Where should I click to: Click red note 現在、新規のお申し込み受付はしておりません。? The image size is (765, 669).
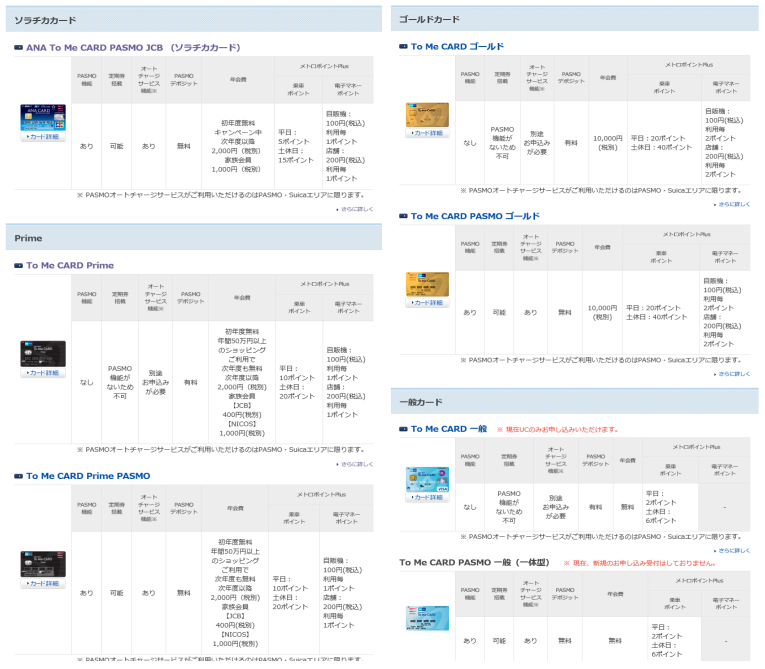(x=640, y=563)
